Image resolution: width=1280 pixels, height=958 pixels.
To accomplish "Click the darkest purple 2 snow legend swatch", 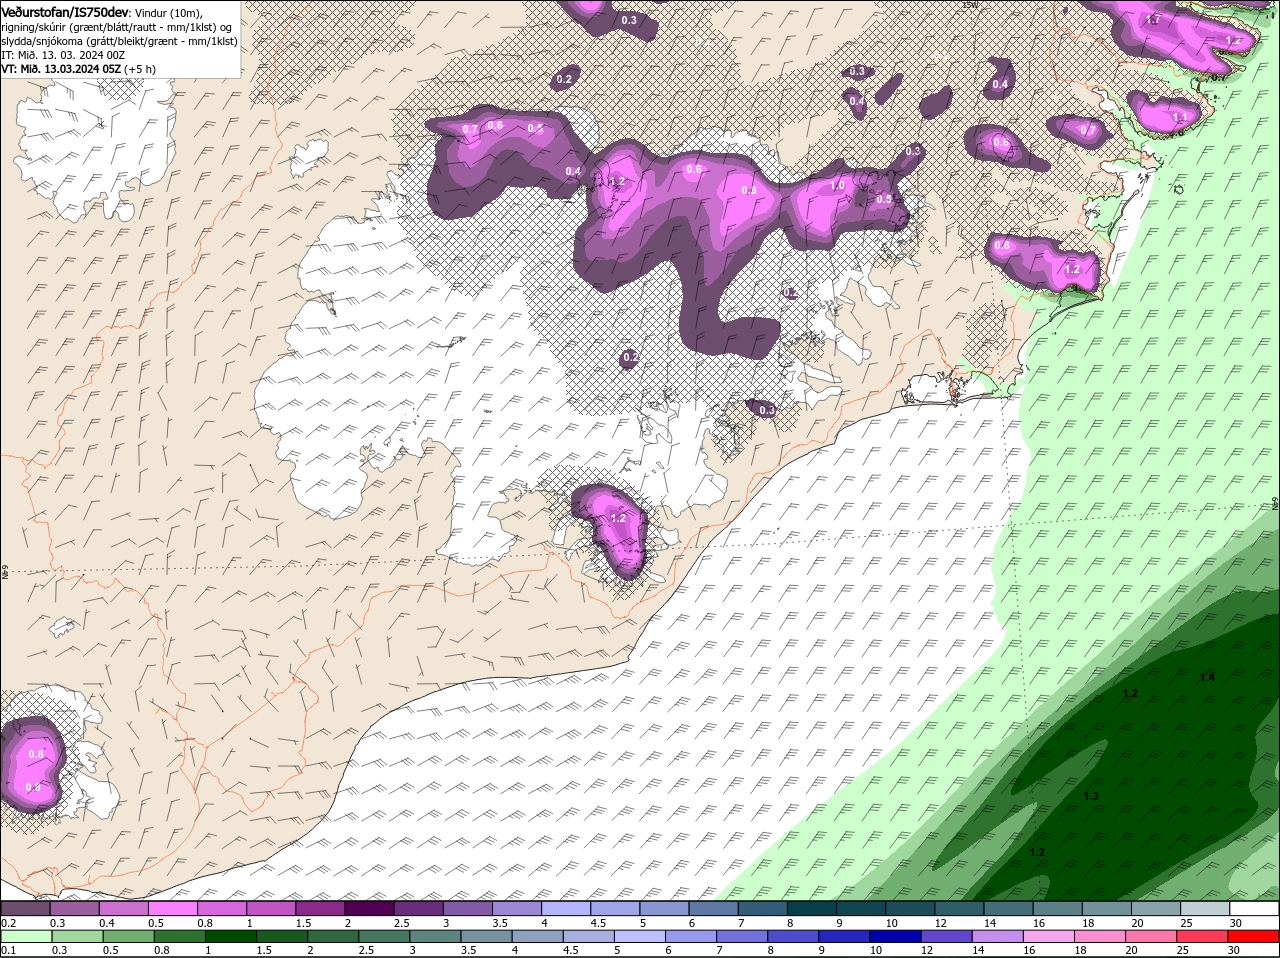I will [x=369, y=909].
